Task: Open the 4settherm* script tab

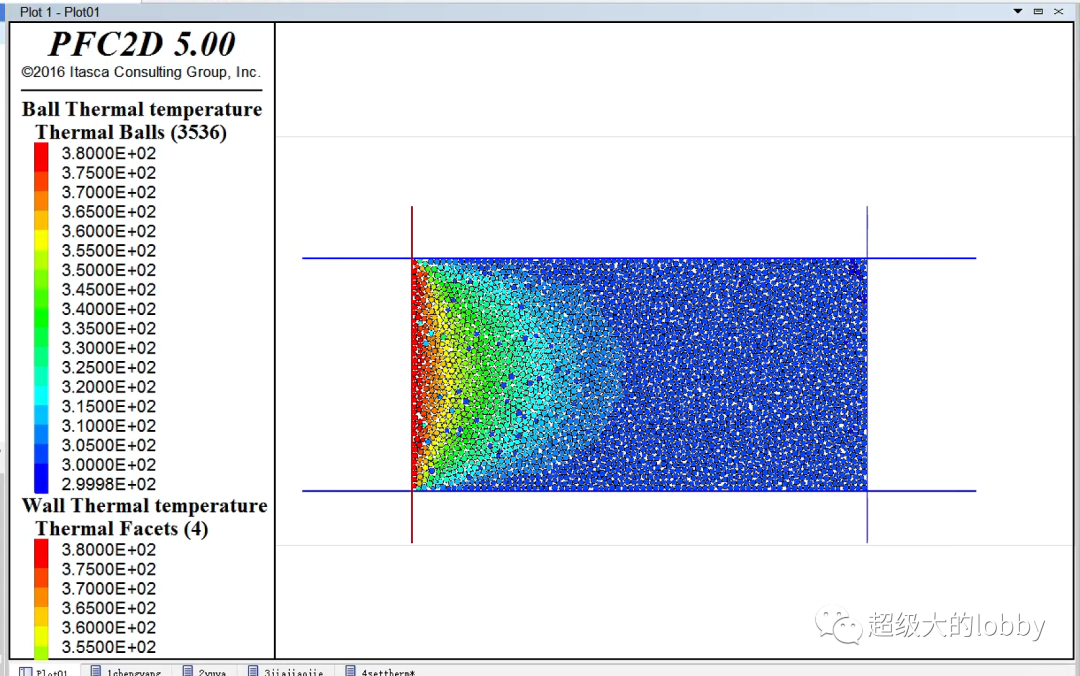Action: pos(381,671)
